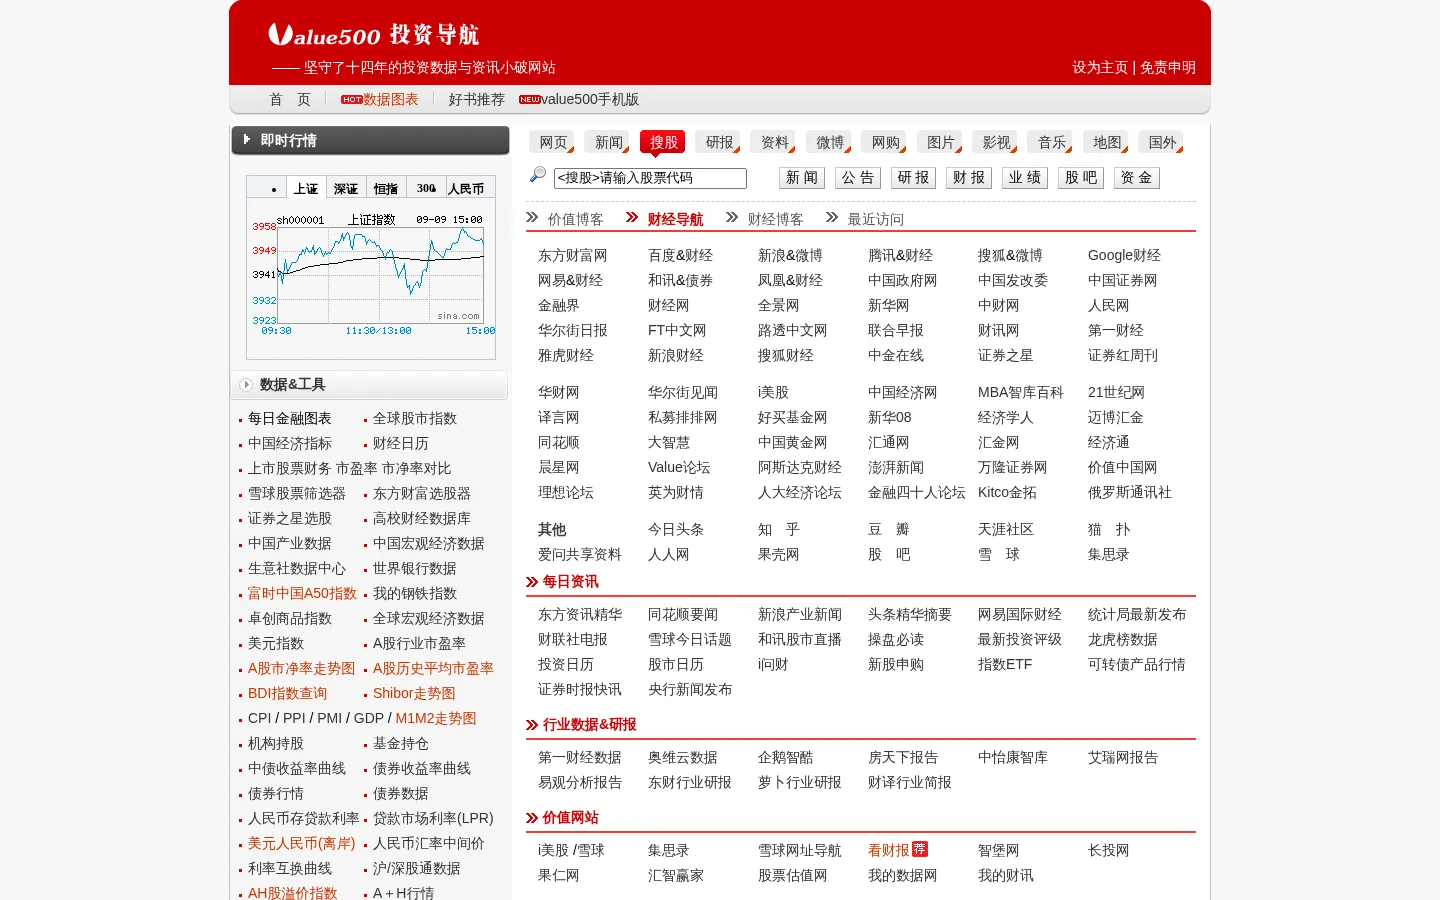Open 每日金融图表 in the sidebar
This screenshot has height=900, width=1440.
click(x=289, y=418)
